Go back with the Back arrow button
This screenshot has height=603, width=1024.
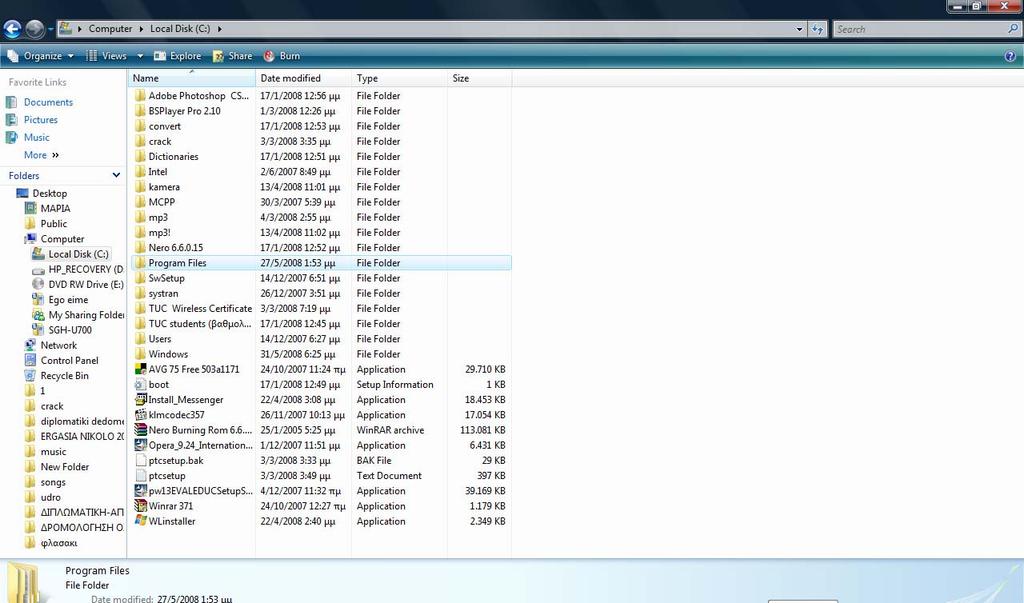12,29
